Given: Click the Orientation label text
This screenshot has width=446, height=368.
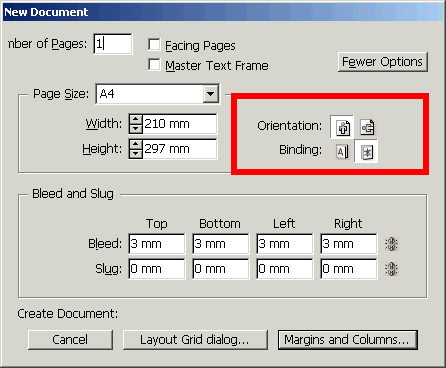Looking at the screenshot, I should 290,126.
